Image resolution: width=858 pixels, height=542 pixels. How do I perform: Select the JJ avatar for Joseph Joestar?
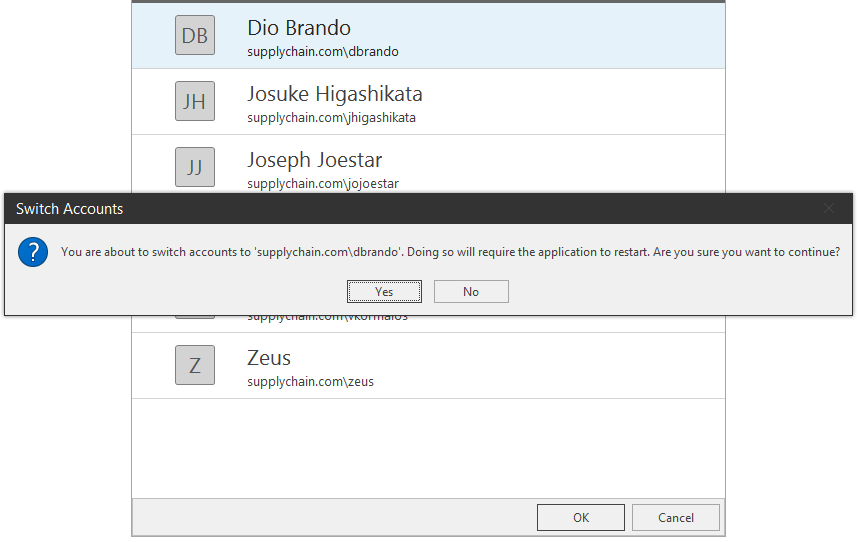195,167
